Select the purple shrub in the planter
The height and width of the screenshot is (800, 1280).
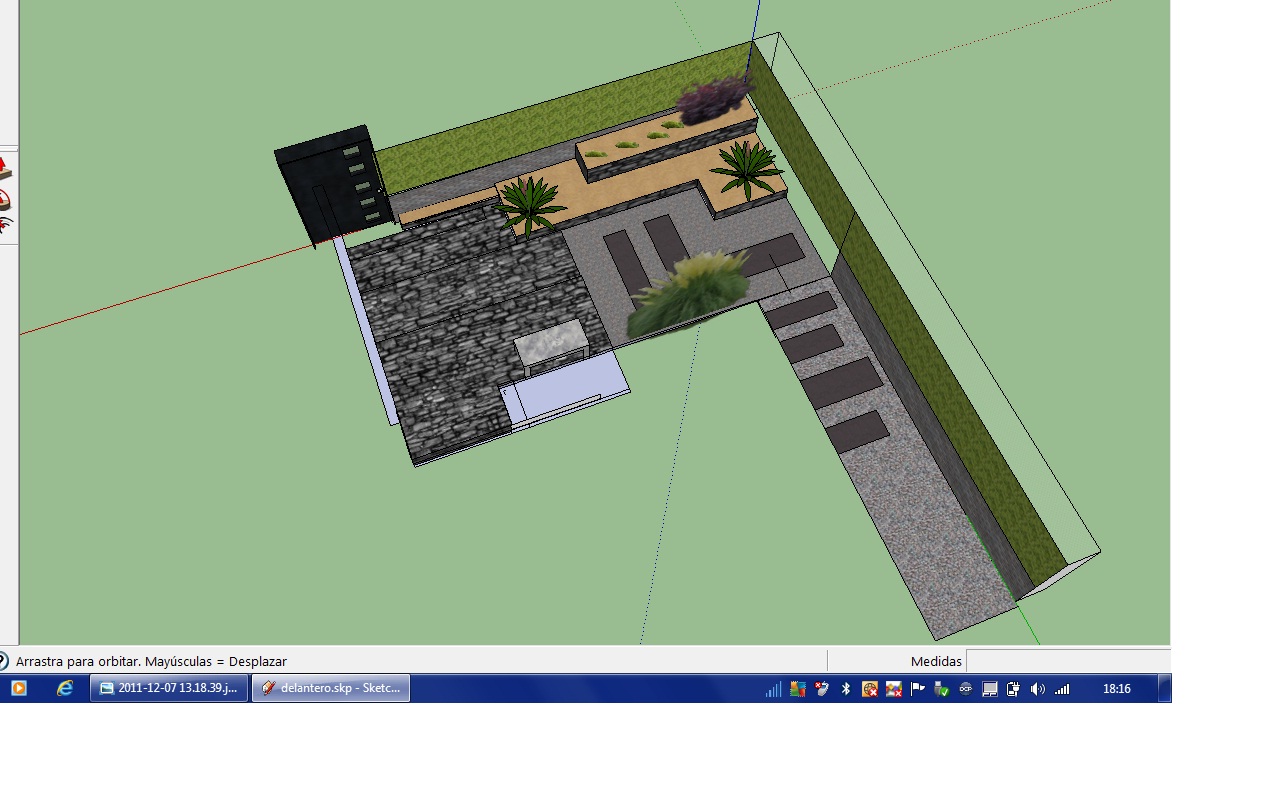pyautogui.click(x=713, y=99)
